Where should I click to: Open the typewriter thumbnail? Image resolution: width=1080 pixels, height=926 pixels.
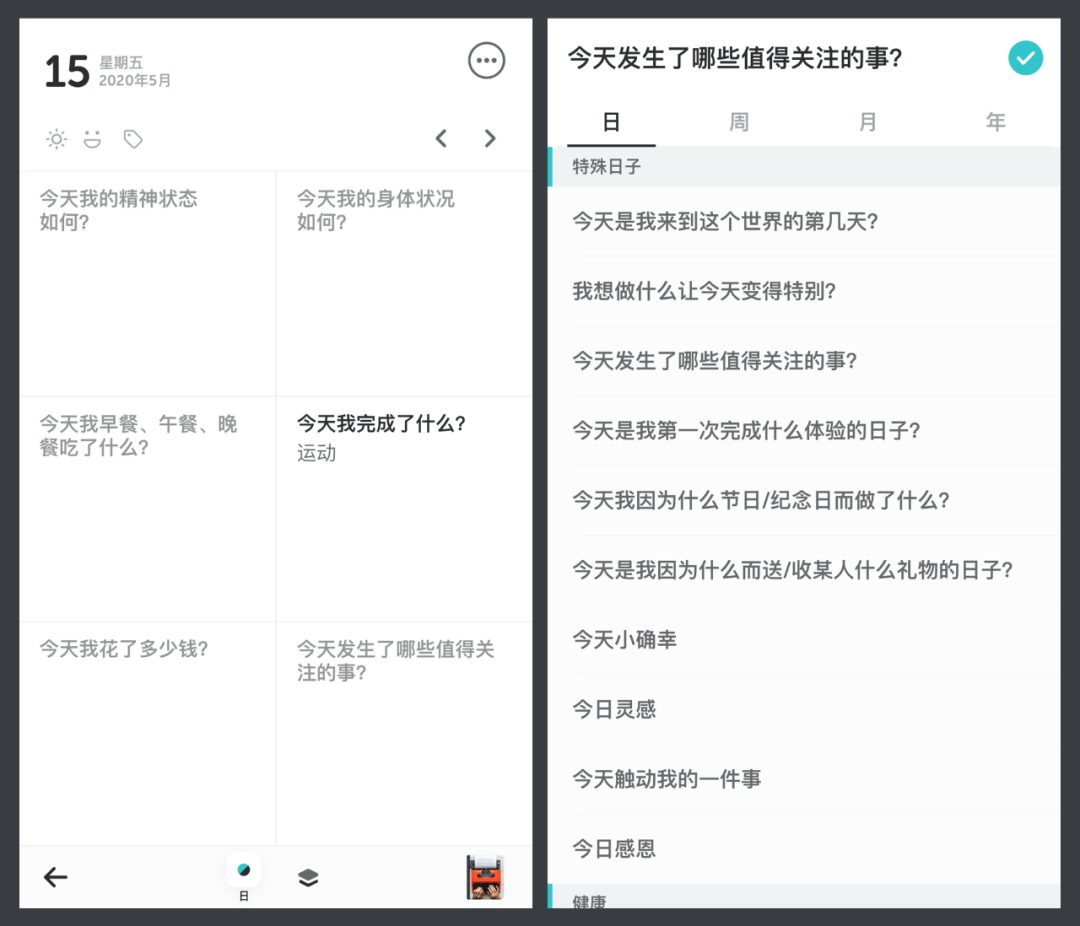[x=486, y=877]
